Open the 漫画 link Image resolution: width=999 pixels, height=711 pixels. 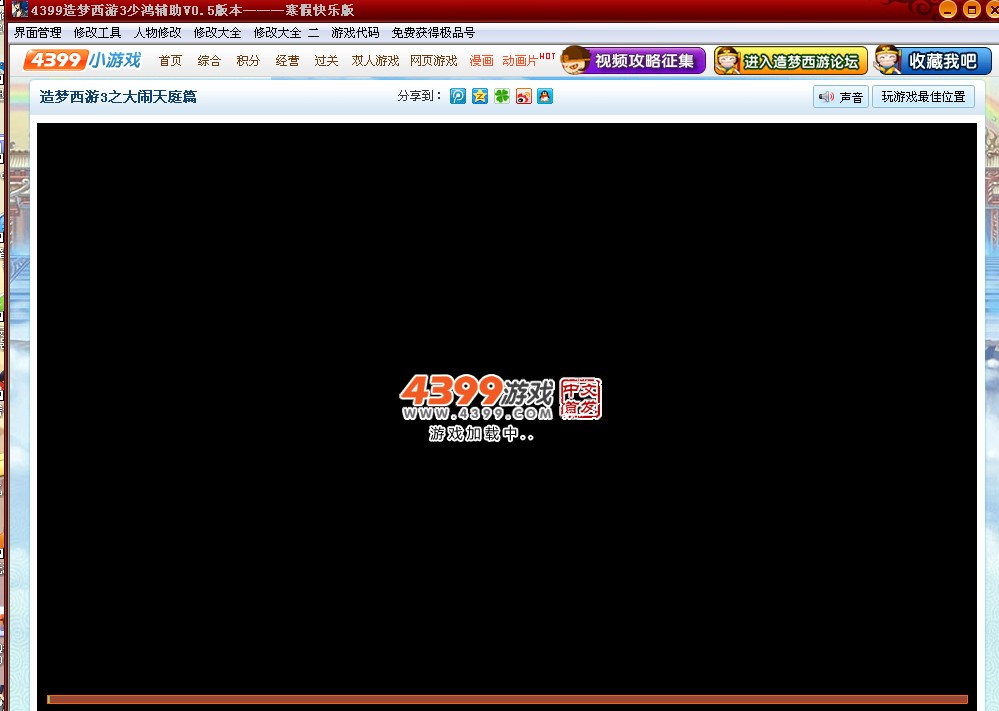[x=482, y=61]
